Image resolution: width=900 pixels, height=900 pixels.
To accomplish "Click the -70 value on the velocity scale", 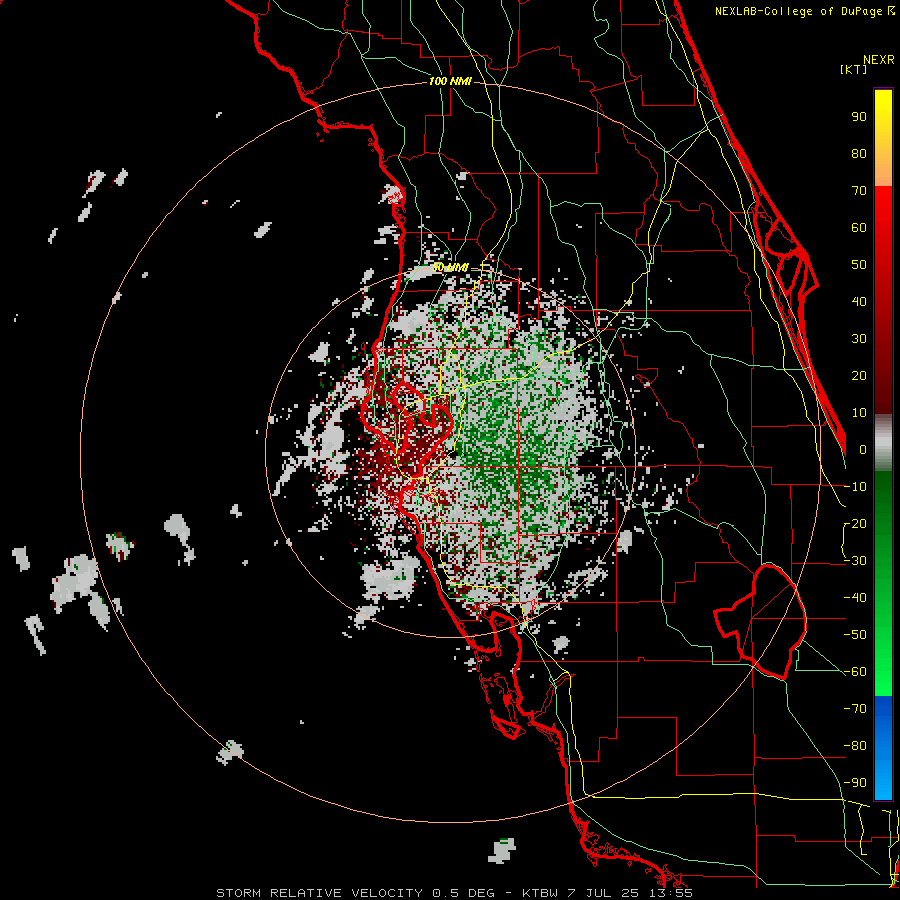I will (855, 709).
